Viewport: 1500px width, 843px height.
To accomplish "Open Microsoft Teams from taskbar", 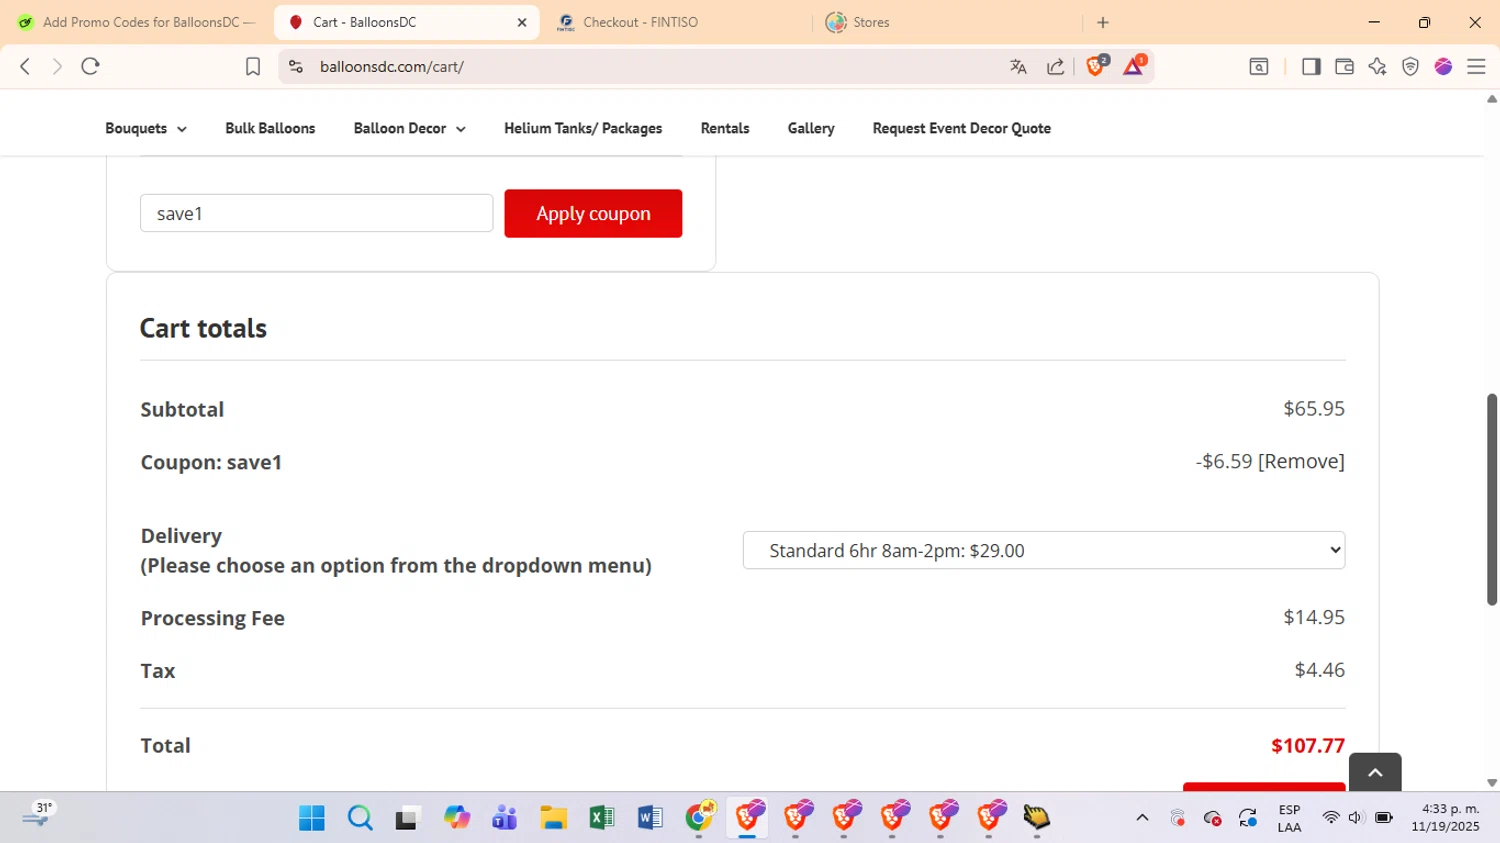I will [x=505, y=818].
